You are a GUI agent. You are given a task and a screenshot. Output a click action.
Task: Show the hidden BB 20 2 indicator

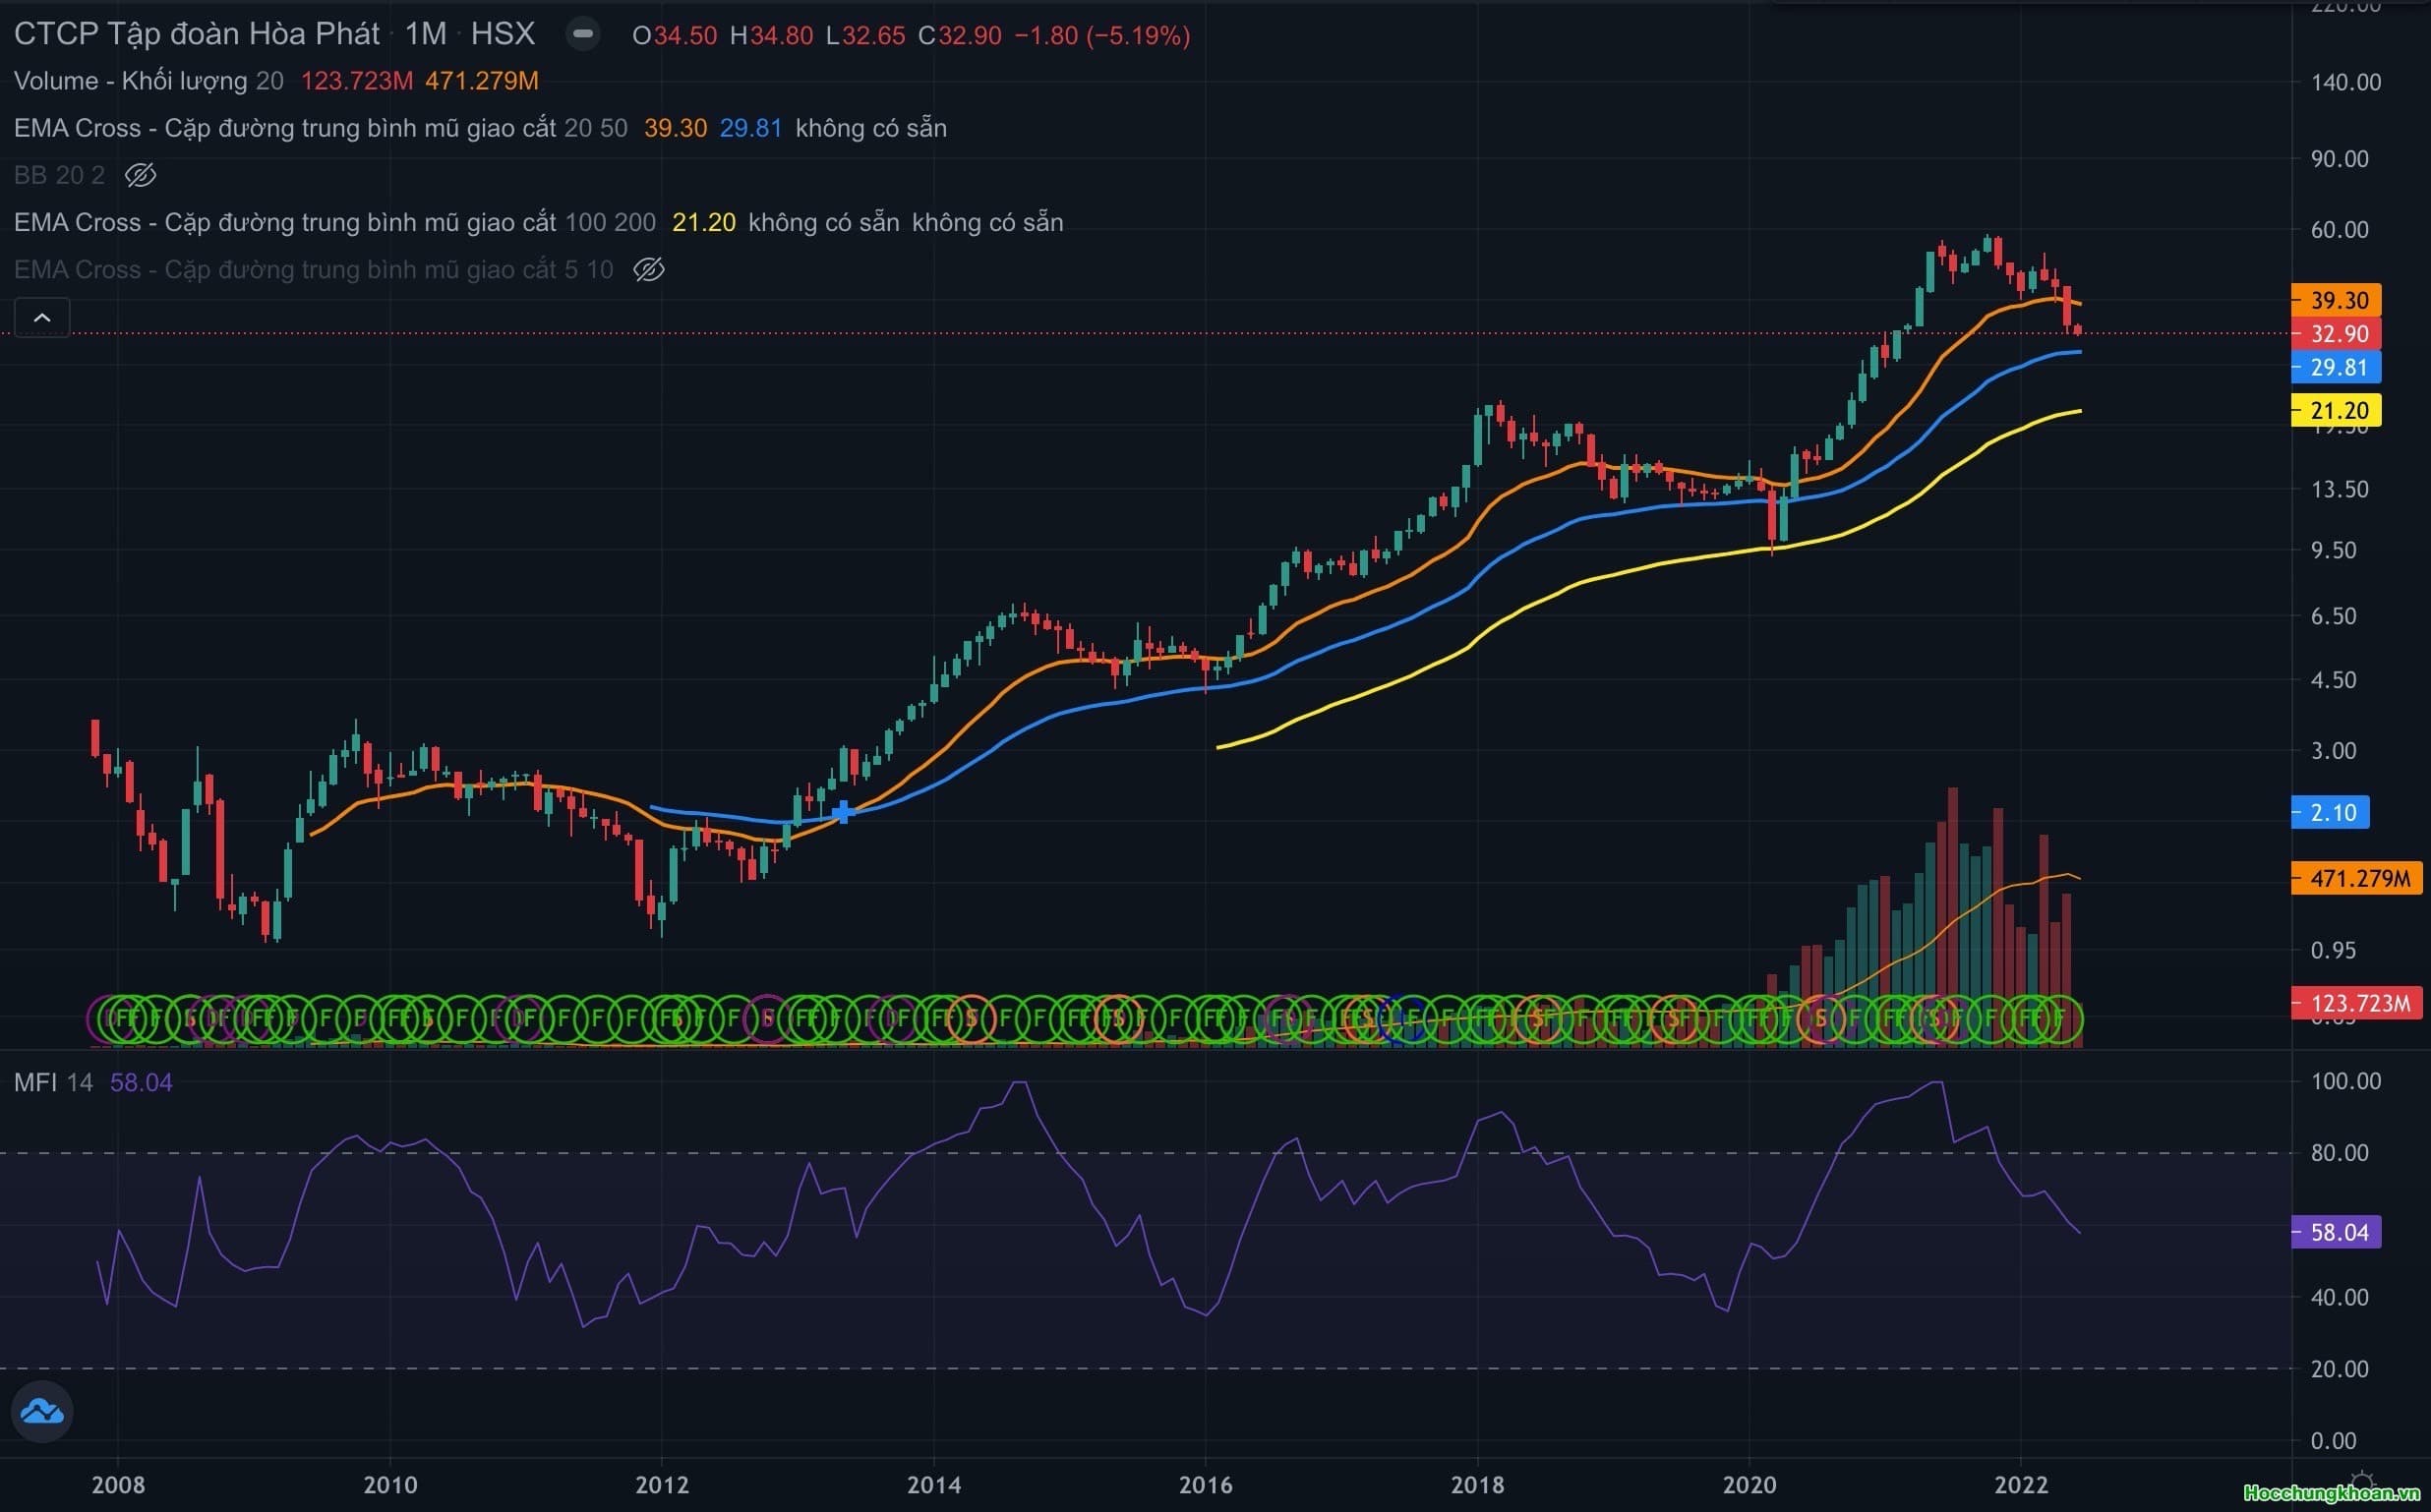tap(140, 176)
